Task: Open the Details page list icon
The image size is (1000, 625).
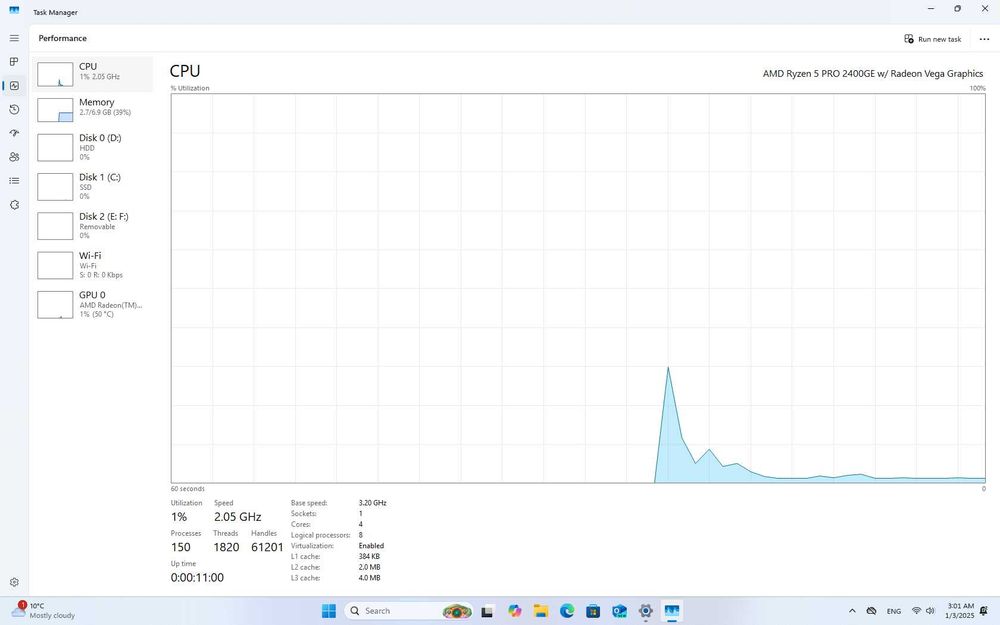Action: tap(14, 181)
